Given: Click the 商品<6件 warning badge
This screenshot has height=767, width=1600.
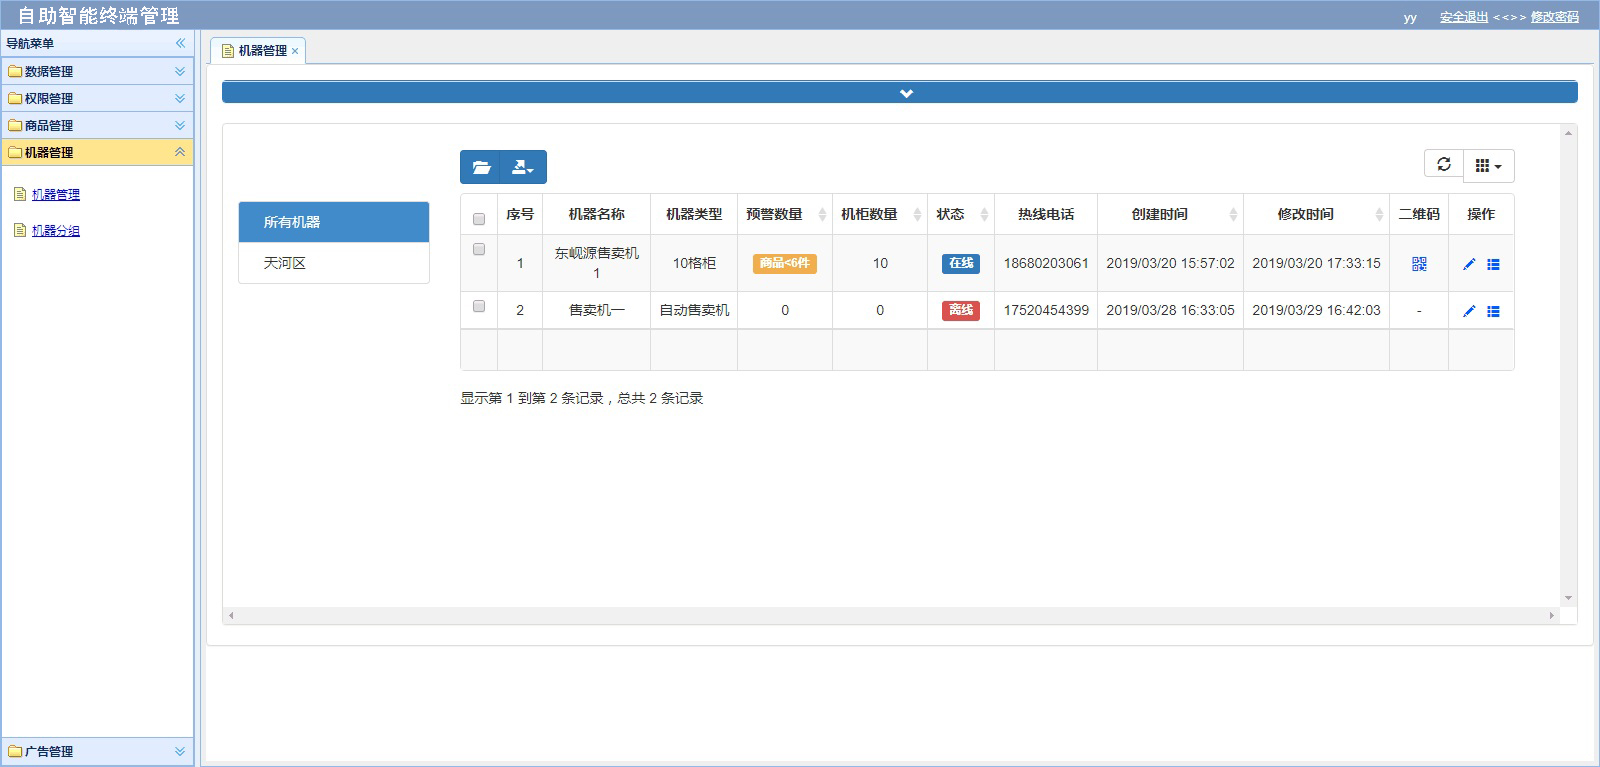Looking at the screenshot, I should pos(785,264).
